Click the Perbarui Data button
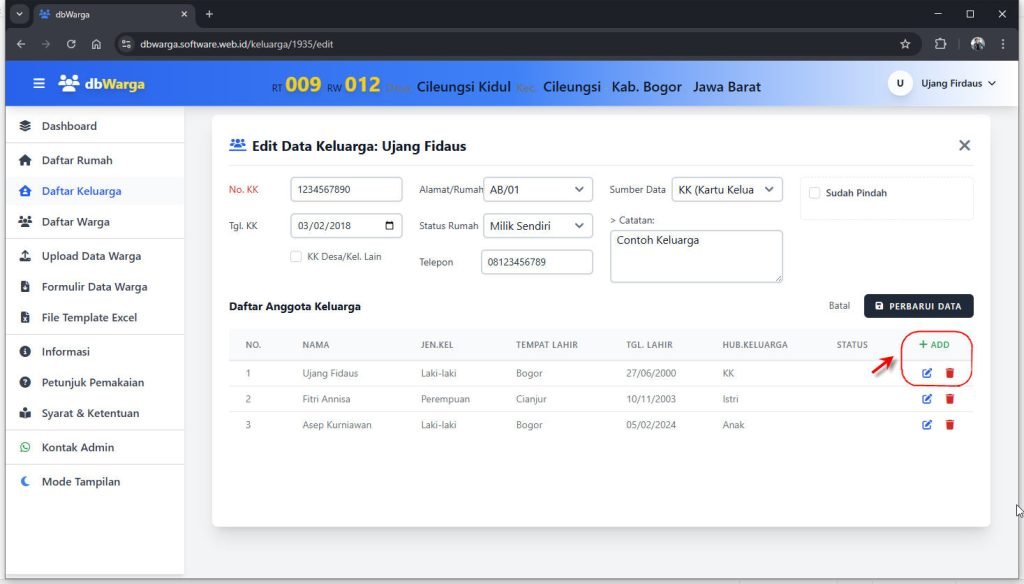Viewport: 1024px width, 584px height. pyautogui.click(x=918, y=306)
